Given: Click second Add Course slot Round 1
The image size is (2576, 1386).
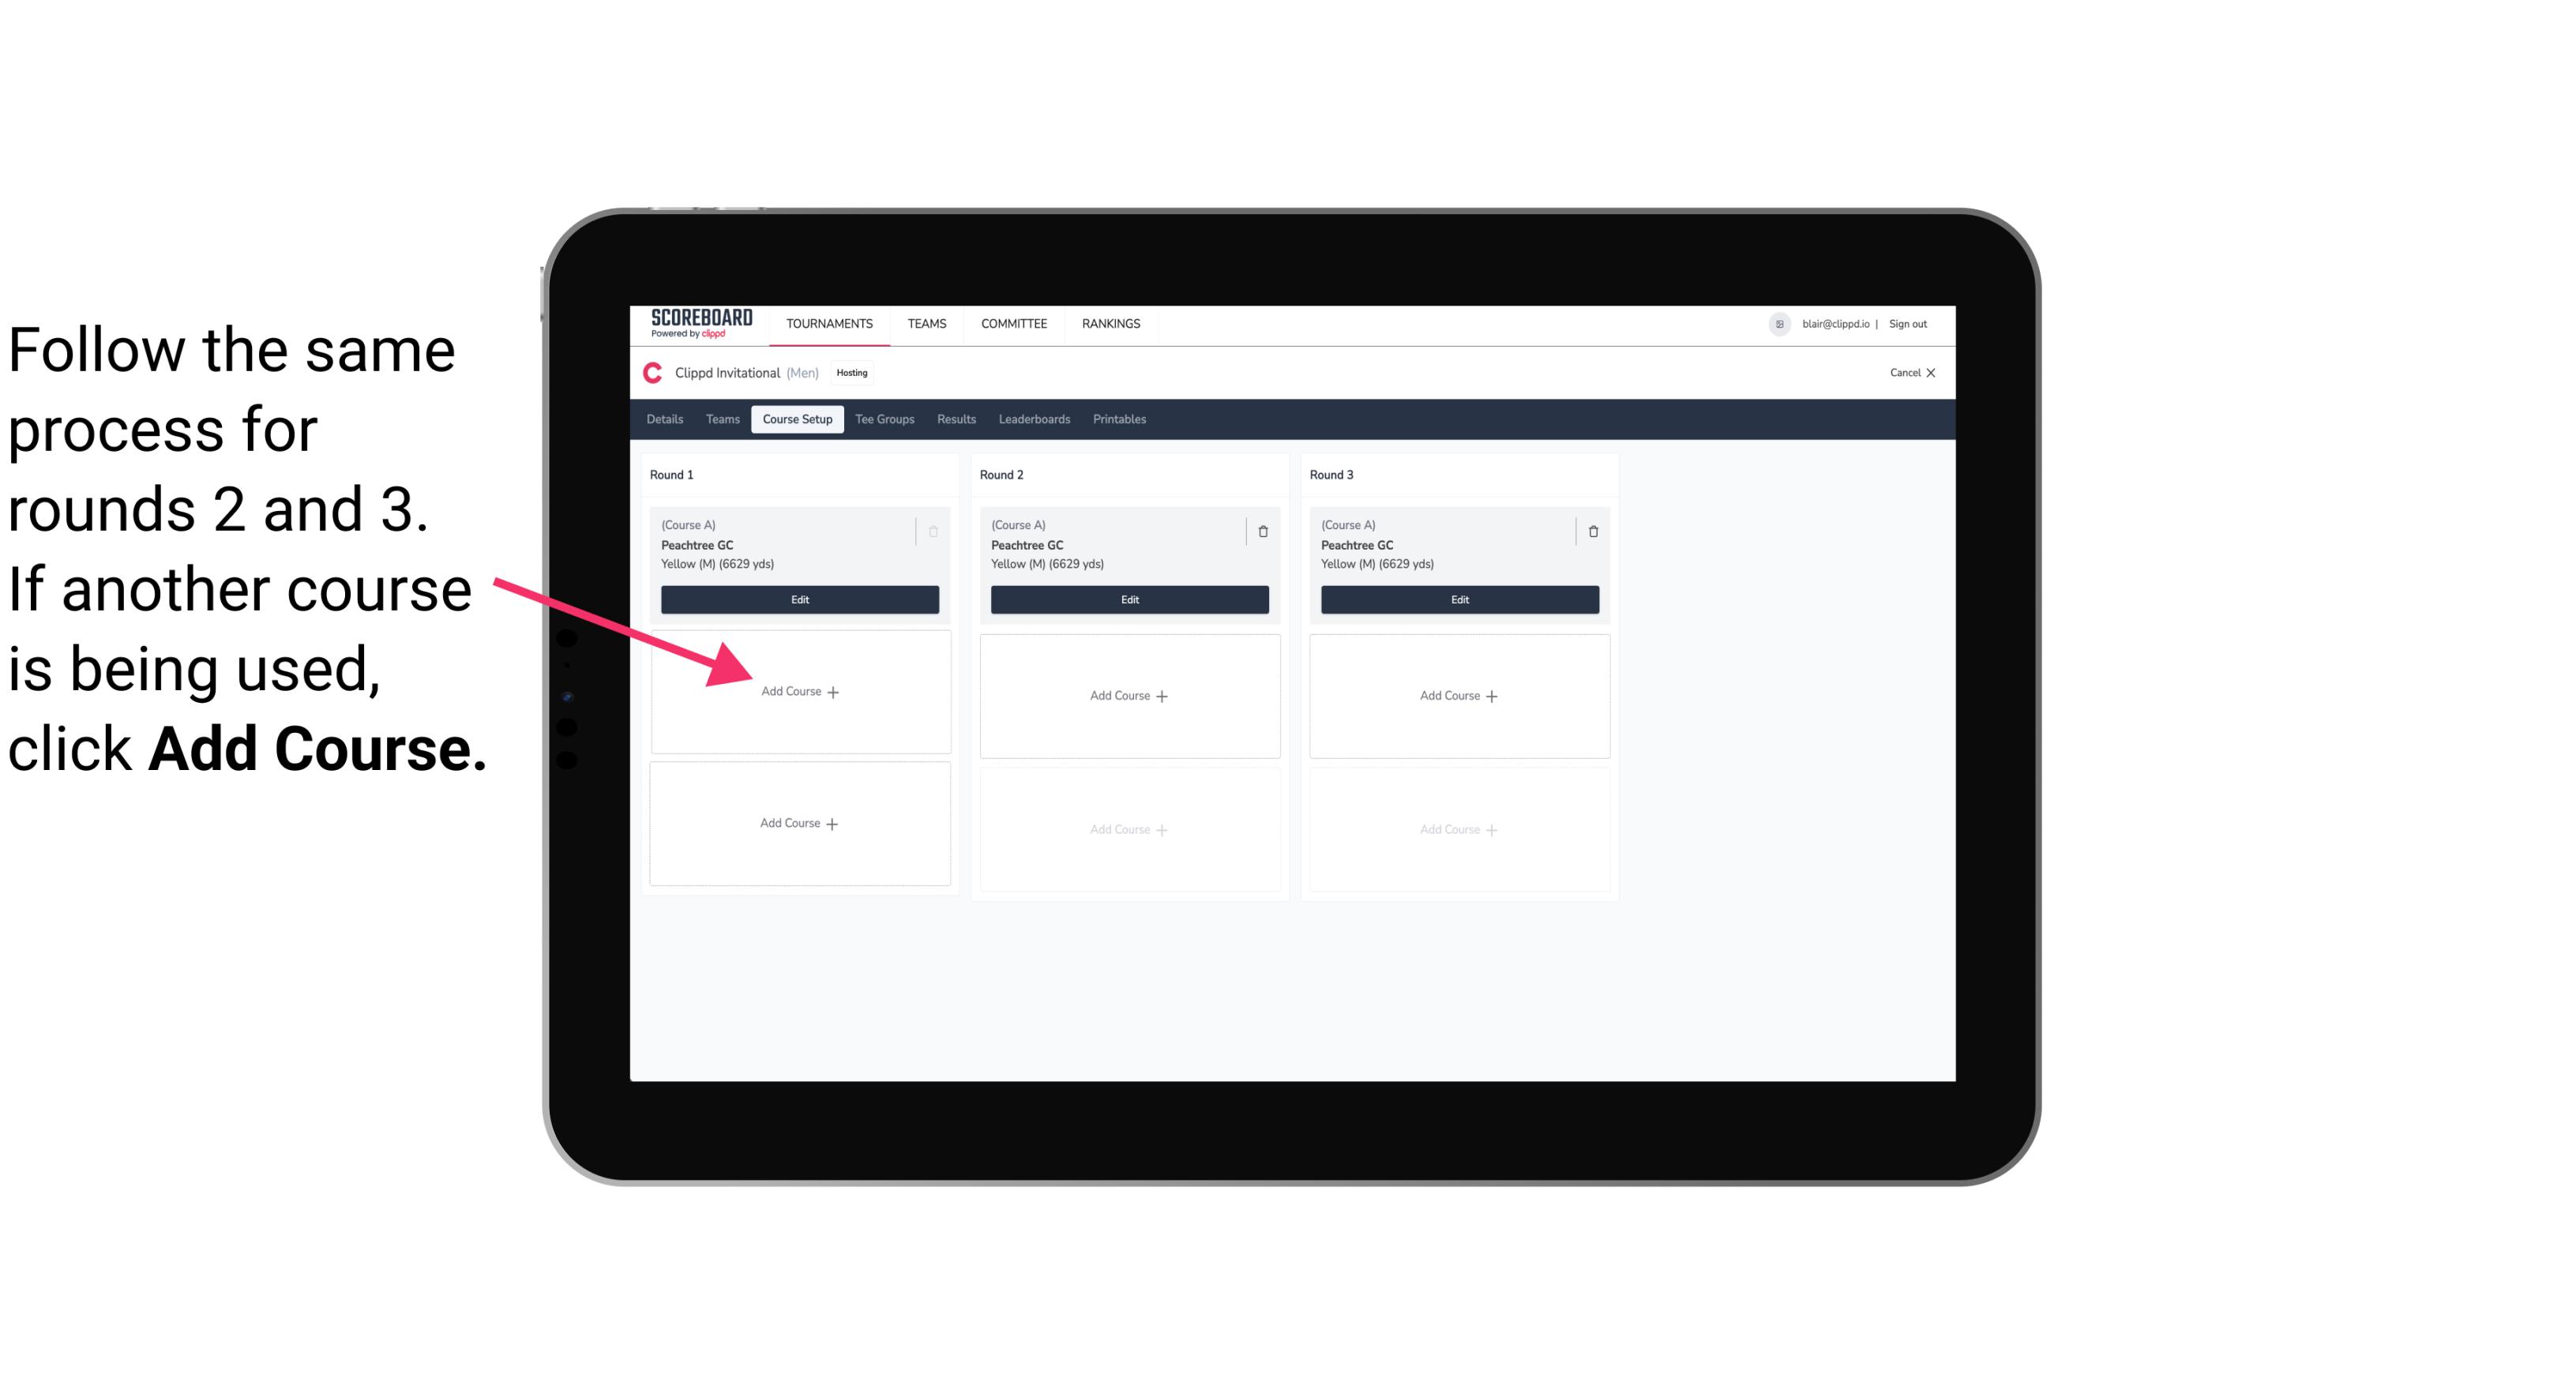Looking at the screenshot, I should (x=798, y=823).
